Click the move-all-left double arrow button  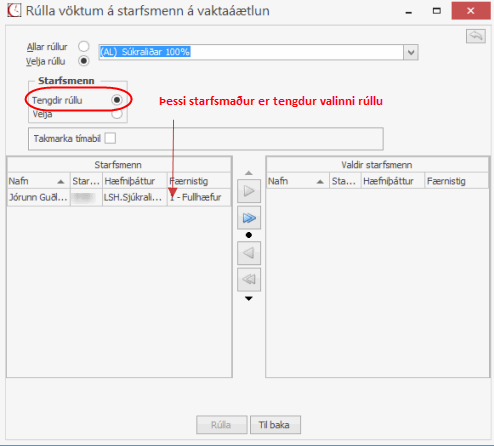point(249,279)
